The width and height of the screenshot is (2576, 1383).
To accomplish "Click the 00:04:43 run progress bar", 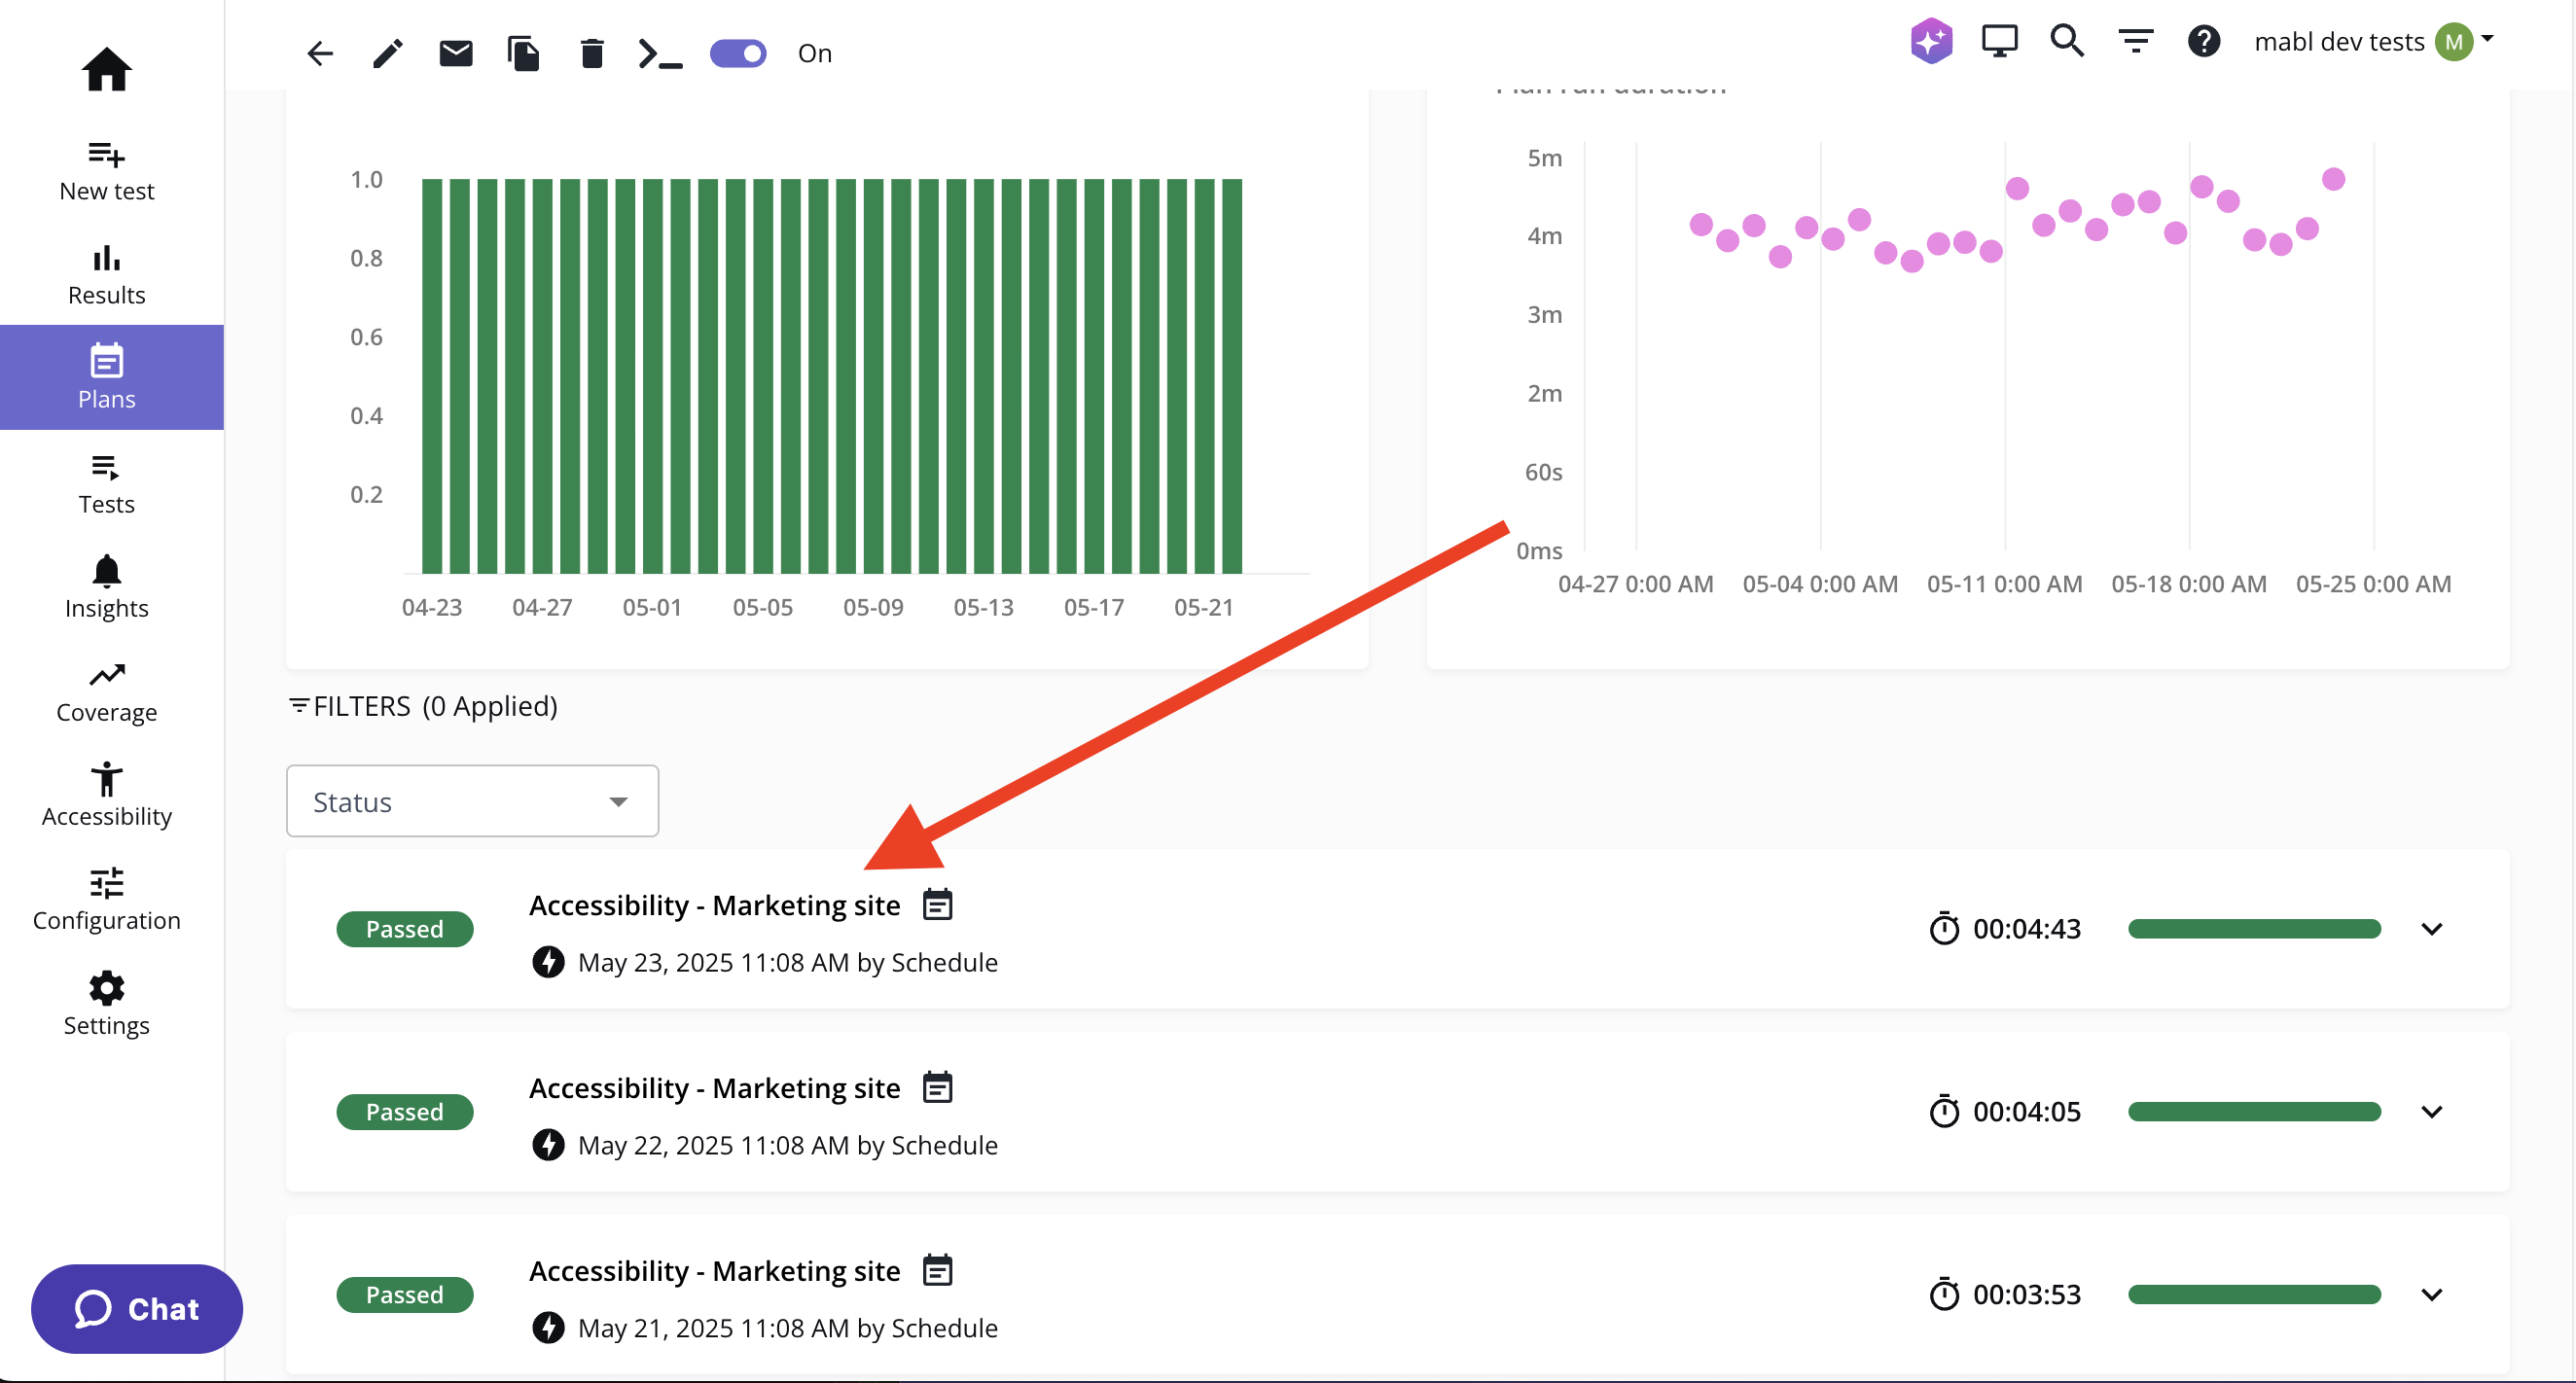I will point(2254,929).
